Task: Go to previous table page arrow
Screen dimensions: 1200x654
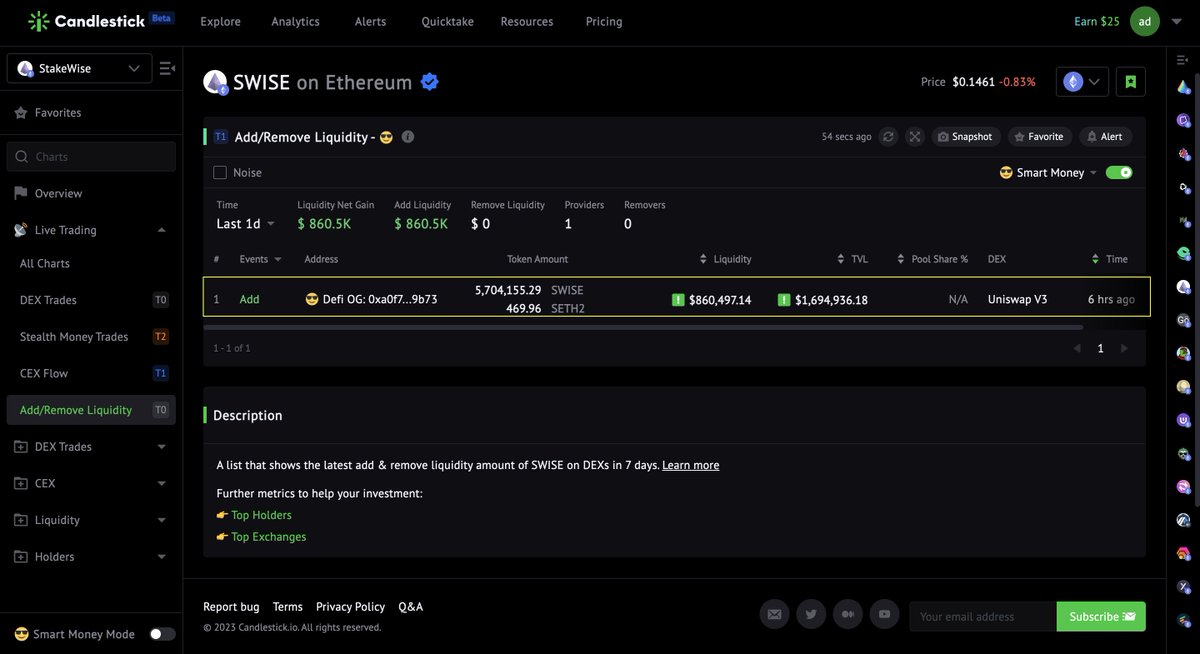Action: click(1077, 348)
